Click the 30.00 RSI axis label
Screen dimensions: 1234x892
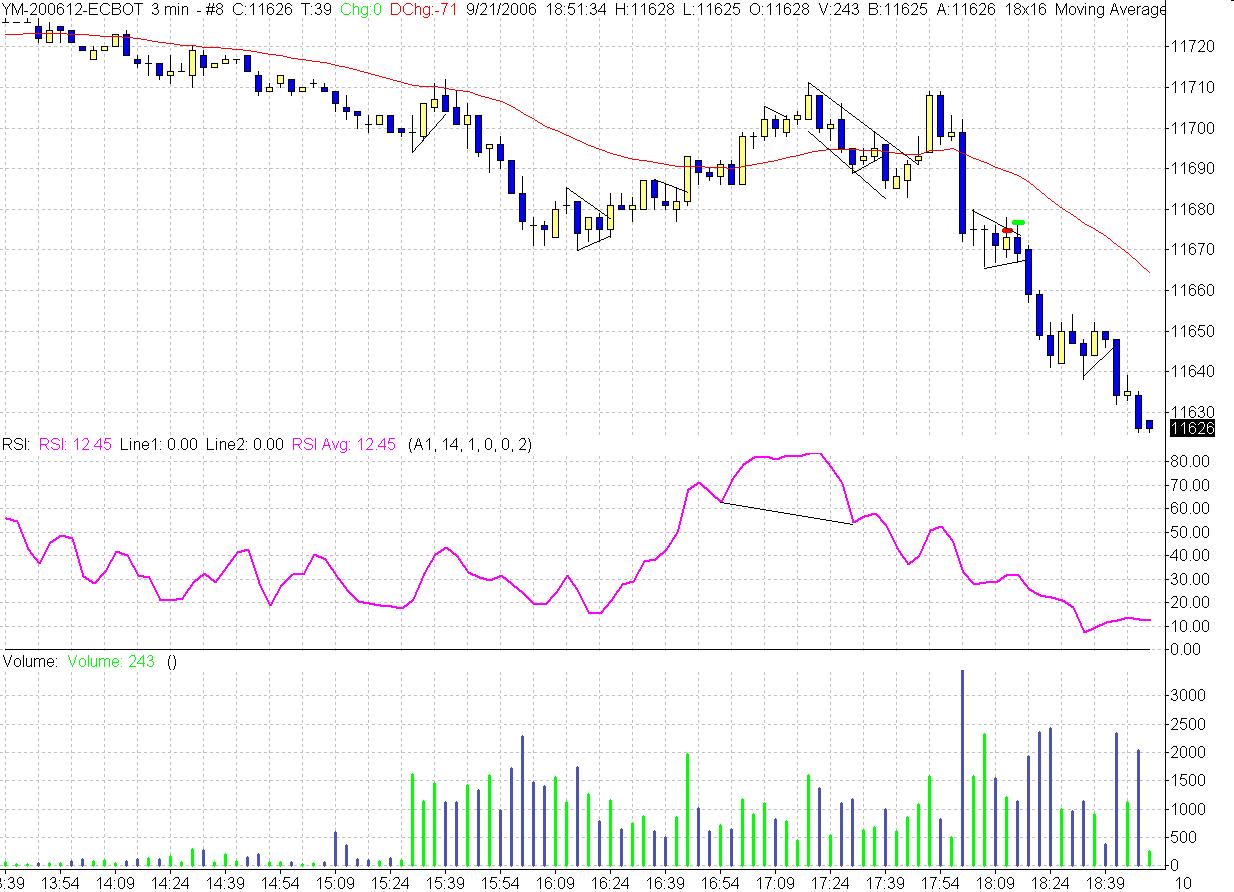pos(1190,579)
